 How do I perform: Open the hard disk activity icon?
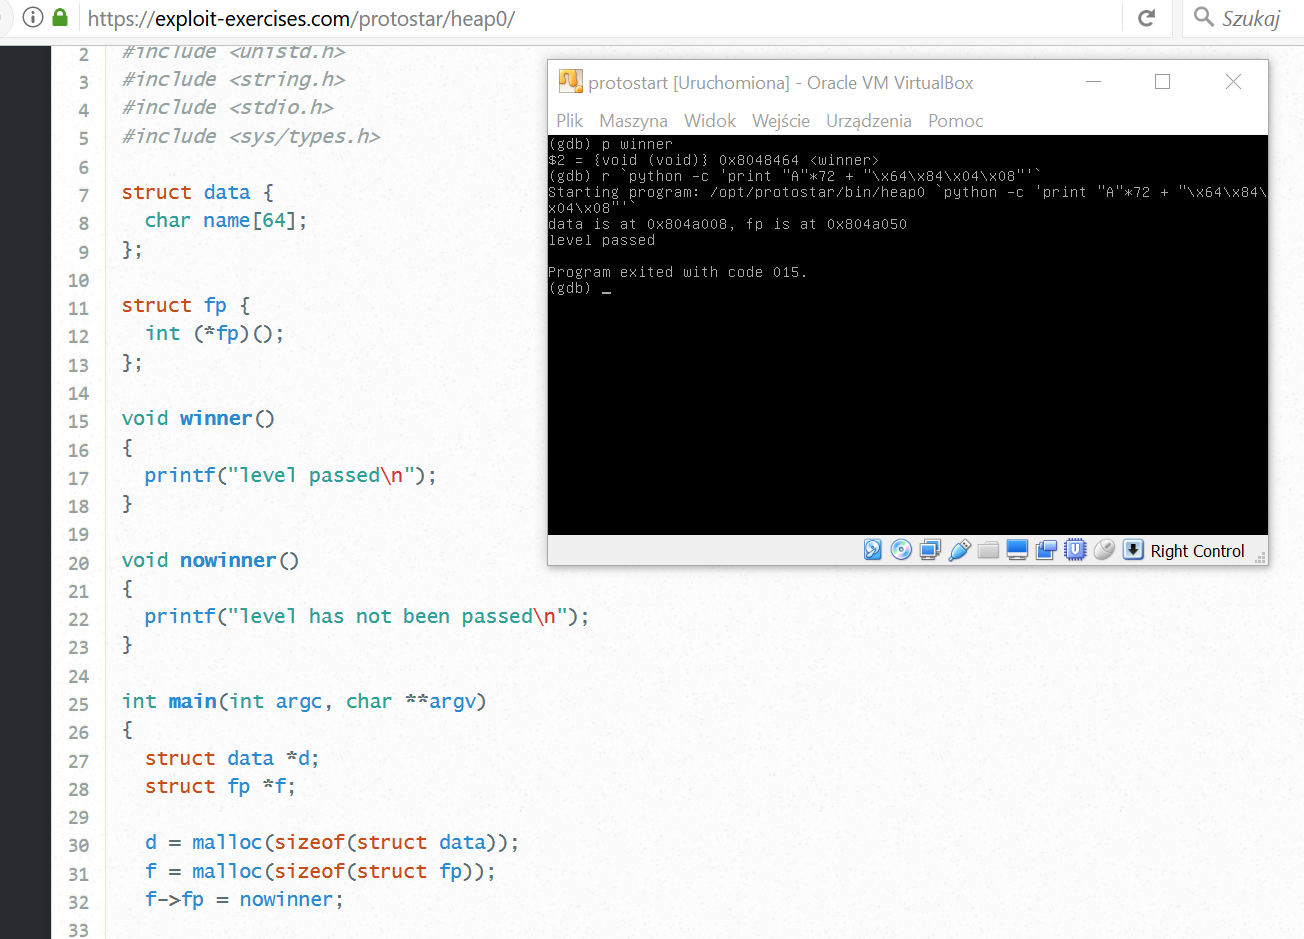pyautogui.click(x=873, y=549)
